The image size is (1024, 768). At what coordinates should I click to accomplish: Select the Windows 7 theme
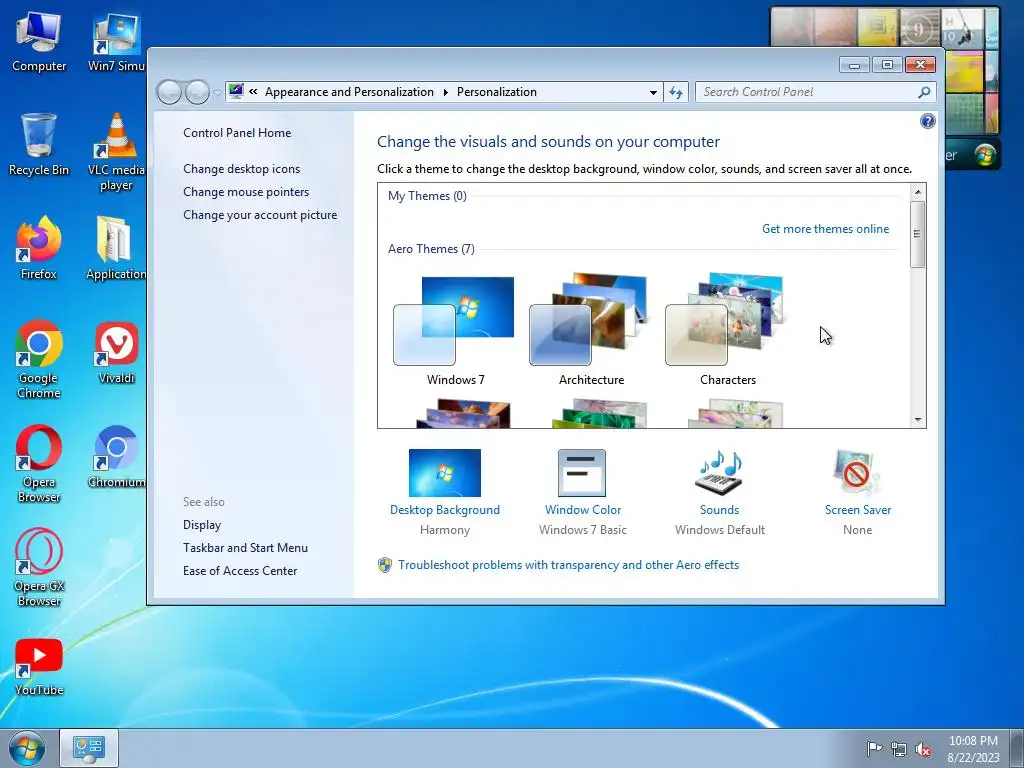(x=455, y=330)
